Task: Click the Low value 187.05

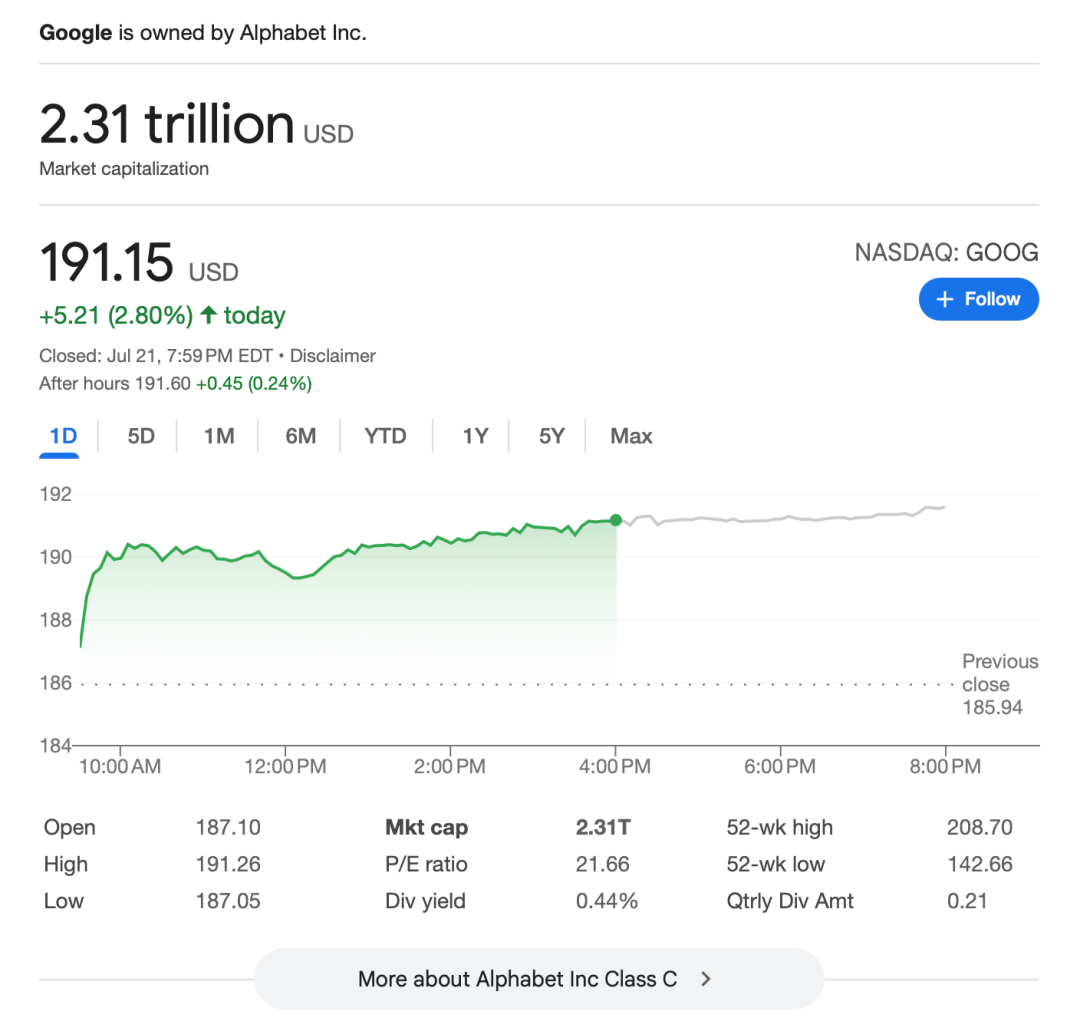Action: tap(228, 901)
